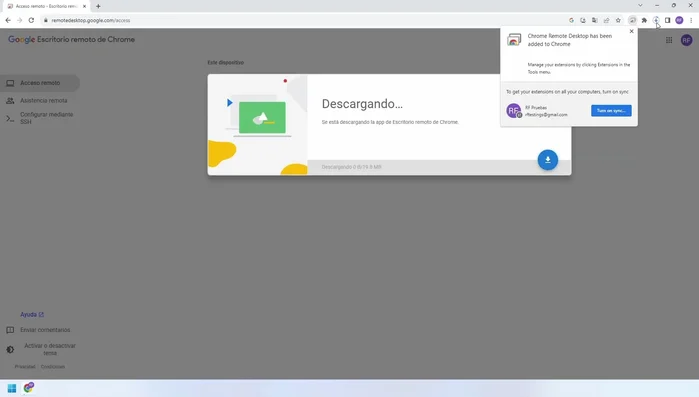Open the Google apps grid
Image resolution: width=699 pixels, height=397 pixels.
click(669, 40)
